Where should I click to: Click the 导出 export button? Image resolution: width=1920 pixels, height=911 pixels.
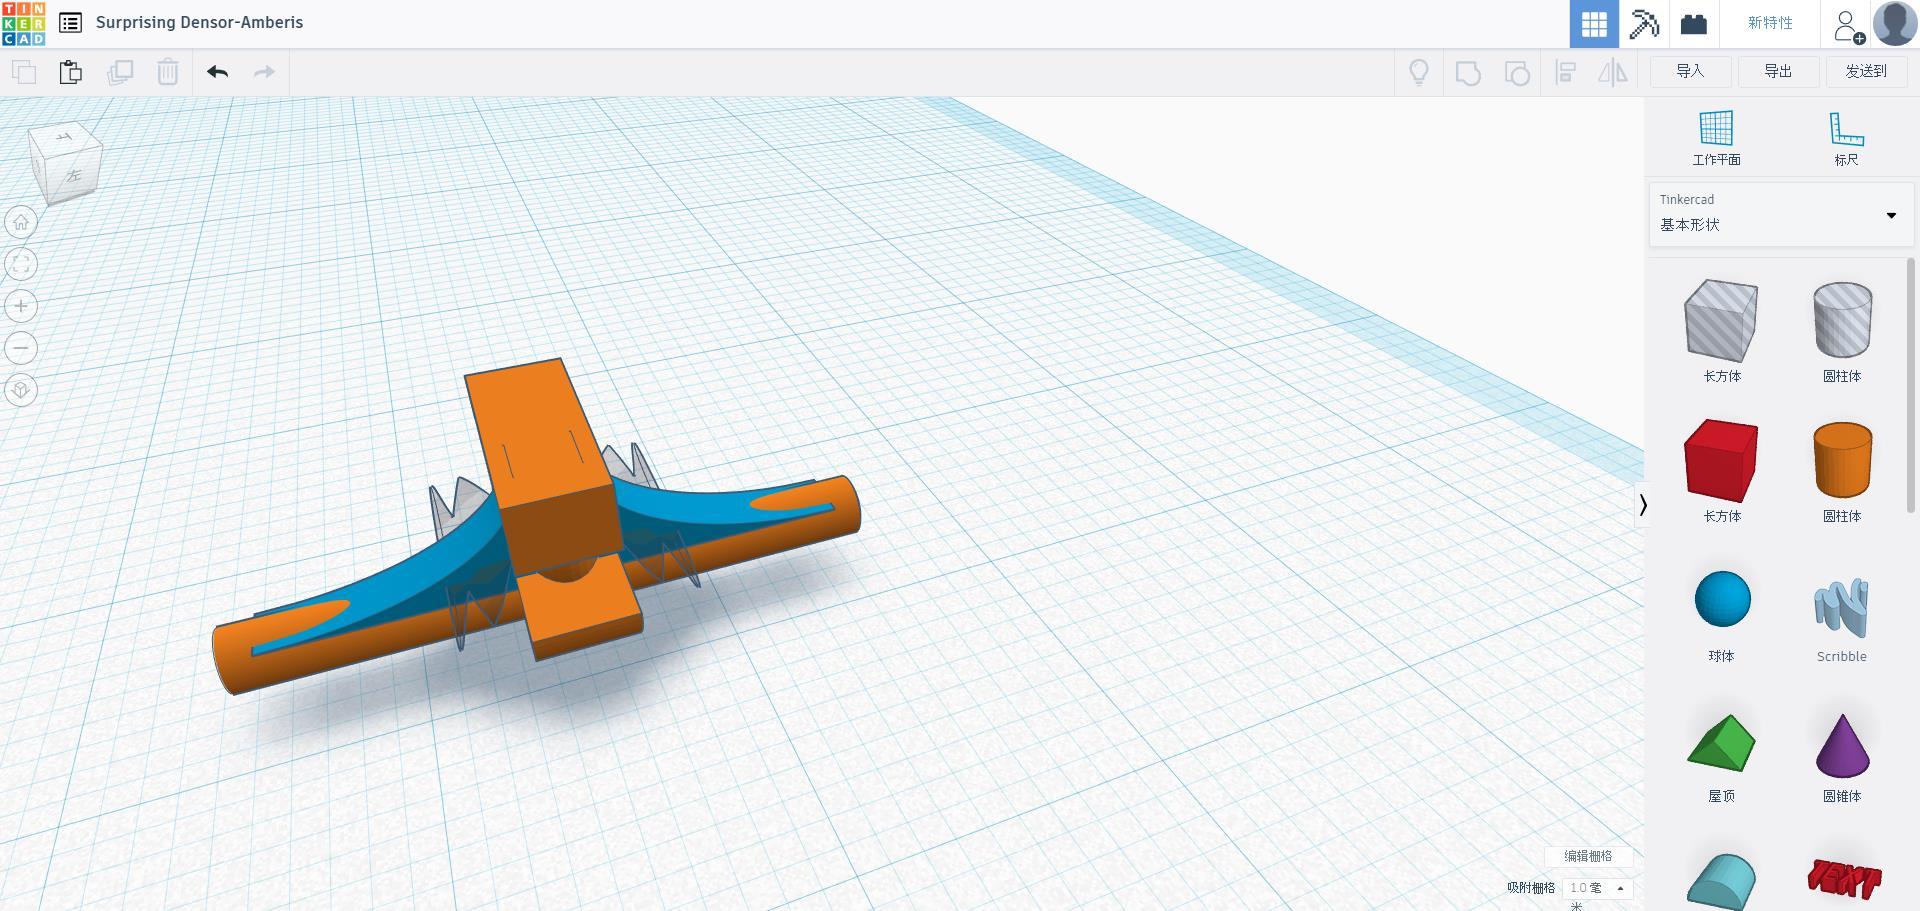(1778, 71)
